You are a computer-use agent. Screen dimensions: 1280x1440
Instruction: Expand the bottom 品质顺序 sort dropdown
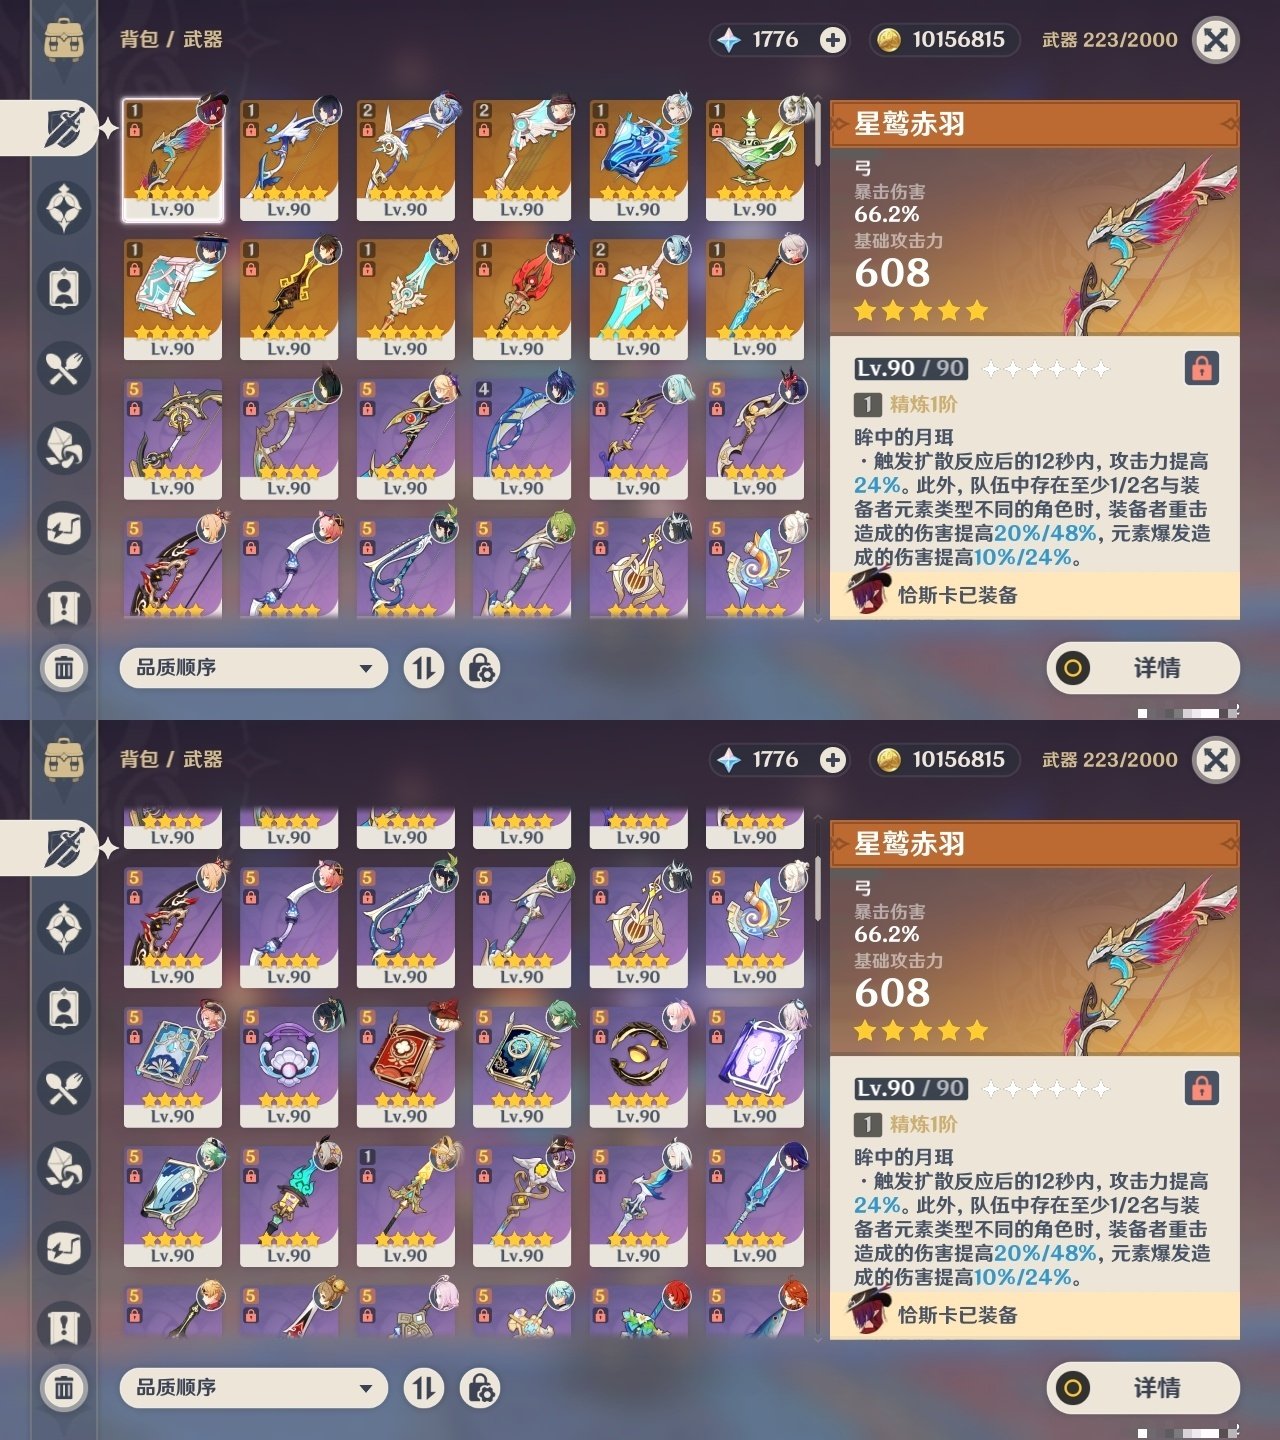[x=253, y=1388]
